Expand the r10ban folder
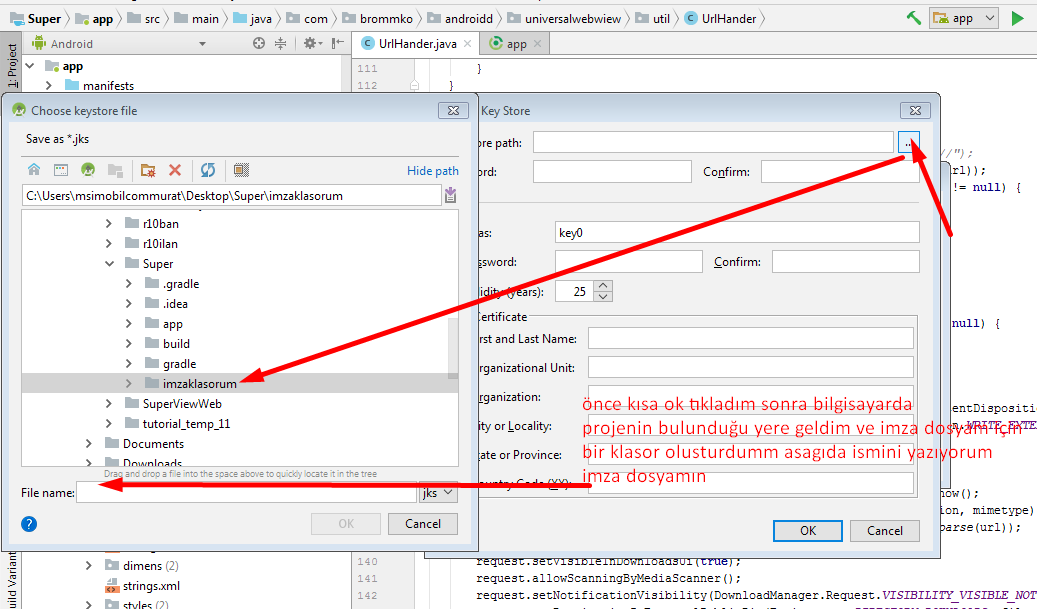Screen dimensions: 1037x609 pos(108,223)
